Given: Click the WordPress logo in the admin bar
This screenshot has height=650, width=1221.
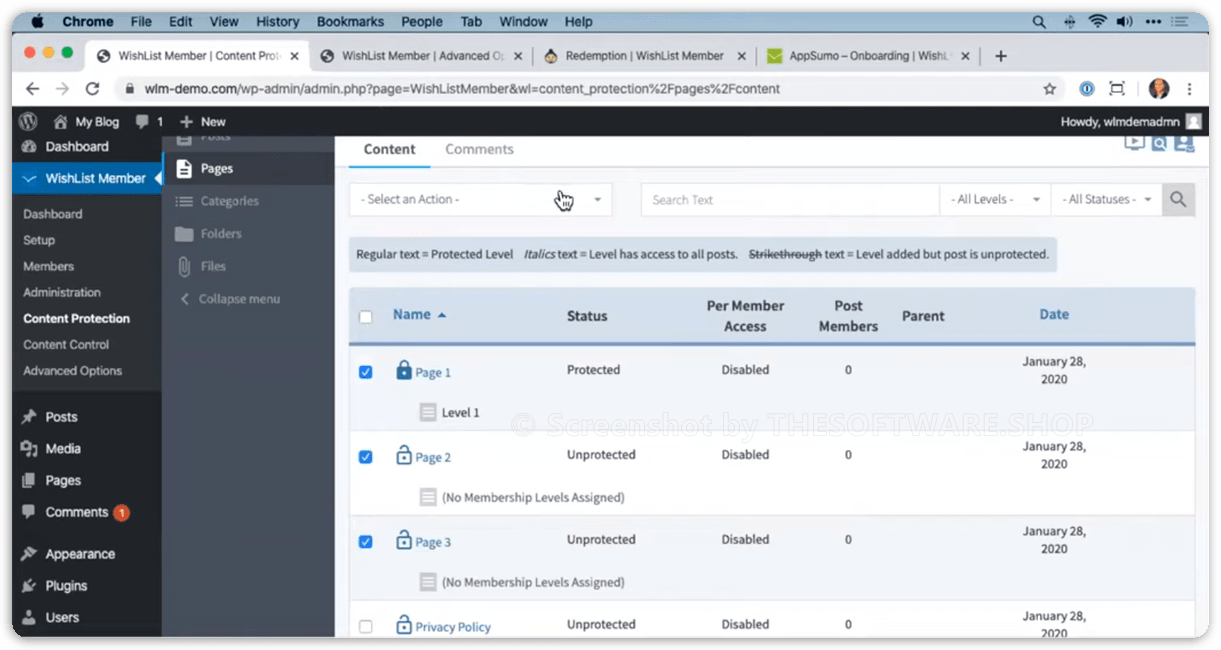Looking at the screenshot, I should pos(28,121).
